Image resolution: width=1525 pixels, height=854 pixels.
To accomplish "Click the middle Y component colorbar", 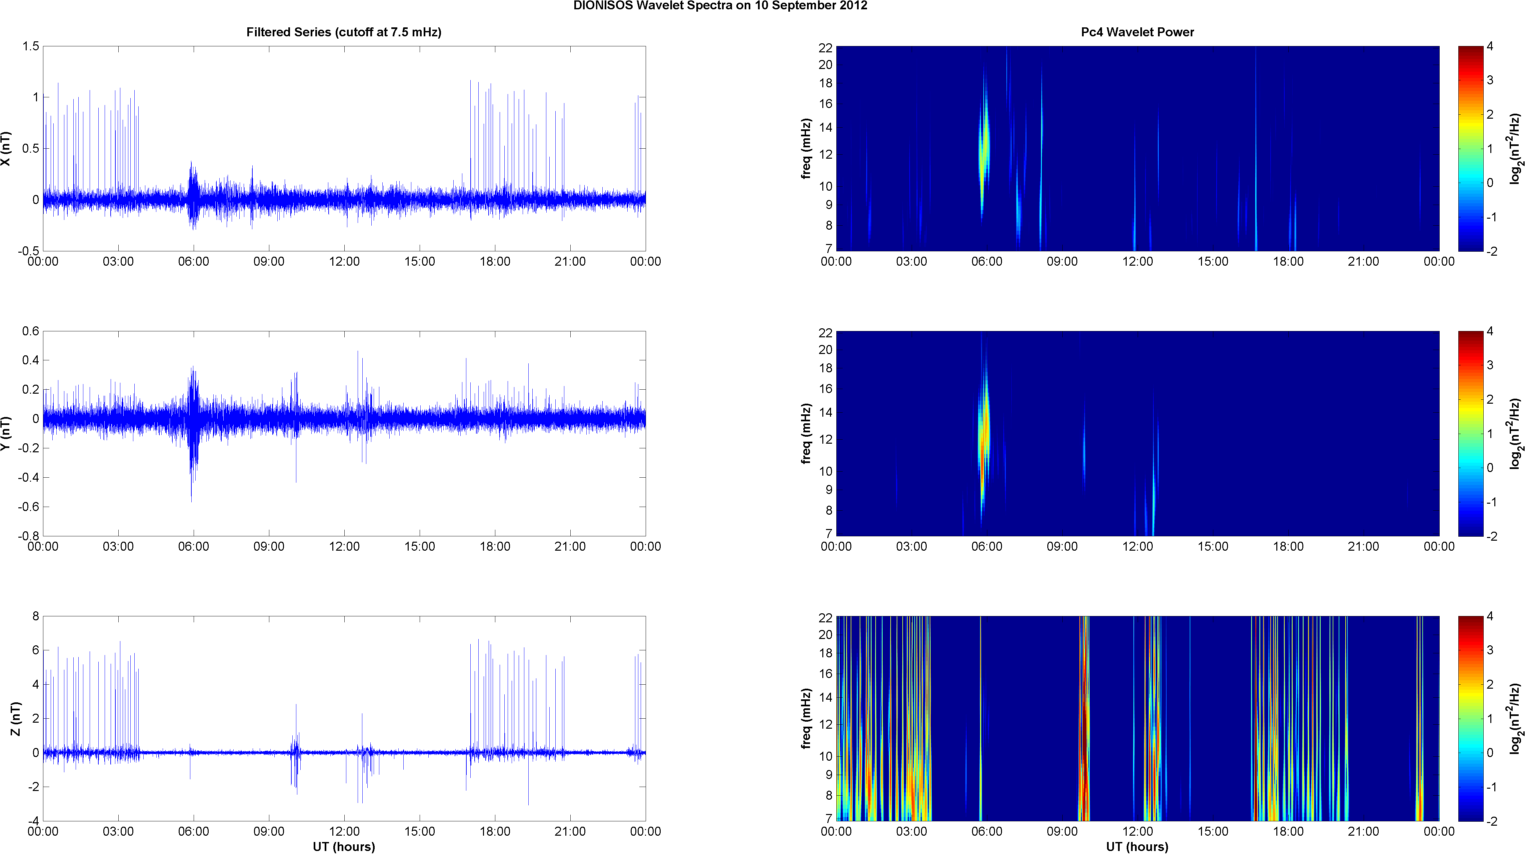I will (x=1470, y=433).
